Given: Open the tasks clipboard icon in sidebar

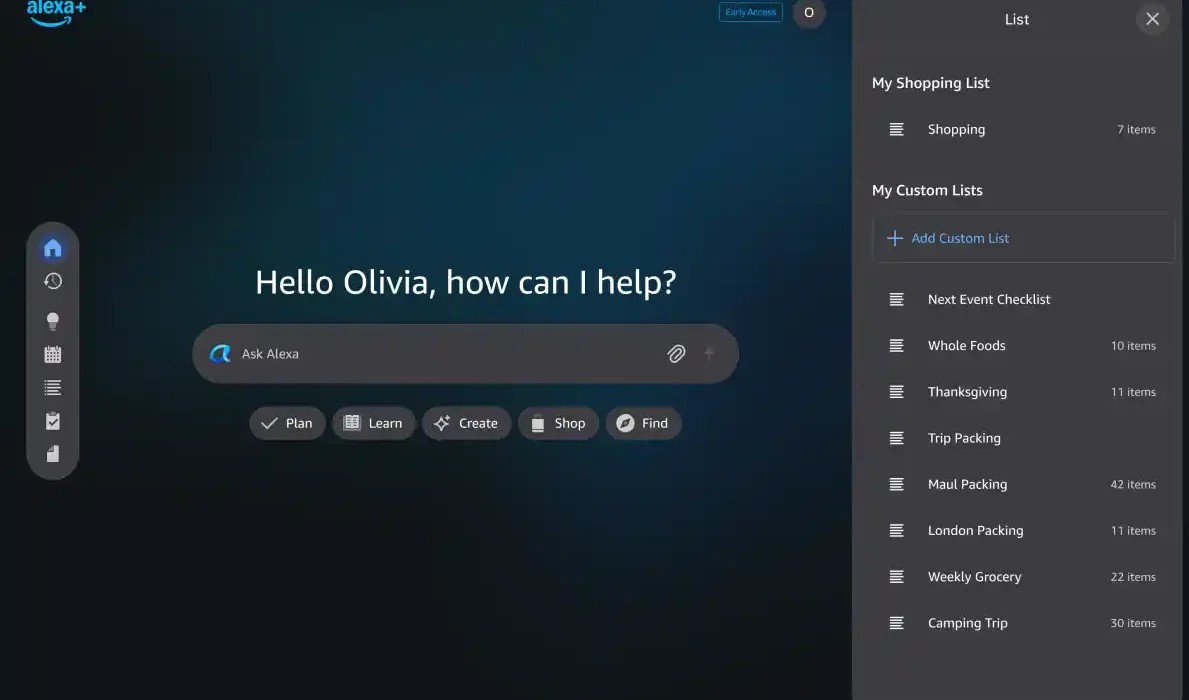Looking at the screenshot, I should [x=53, y=421].
